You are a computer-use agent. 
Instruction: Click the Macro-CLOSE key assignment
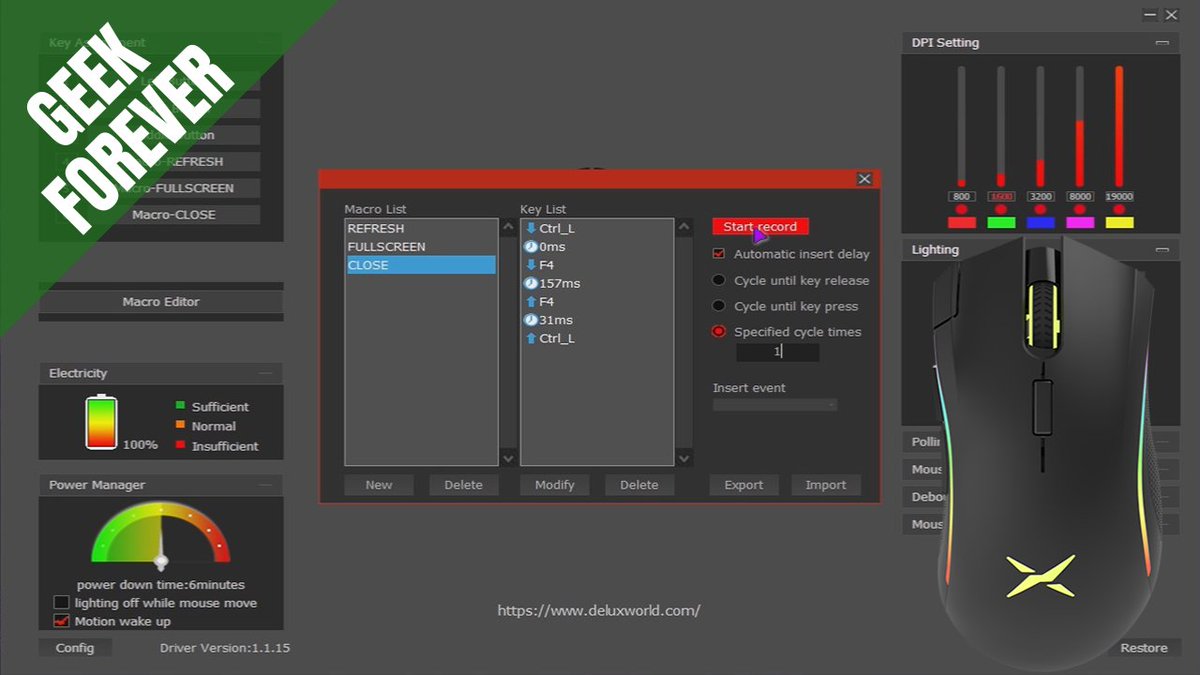click(174, 214)
